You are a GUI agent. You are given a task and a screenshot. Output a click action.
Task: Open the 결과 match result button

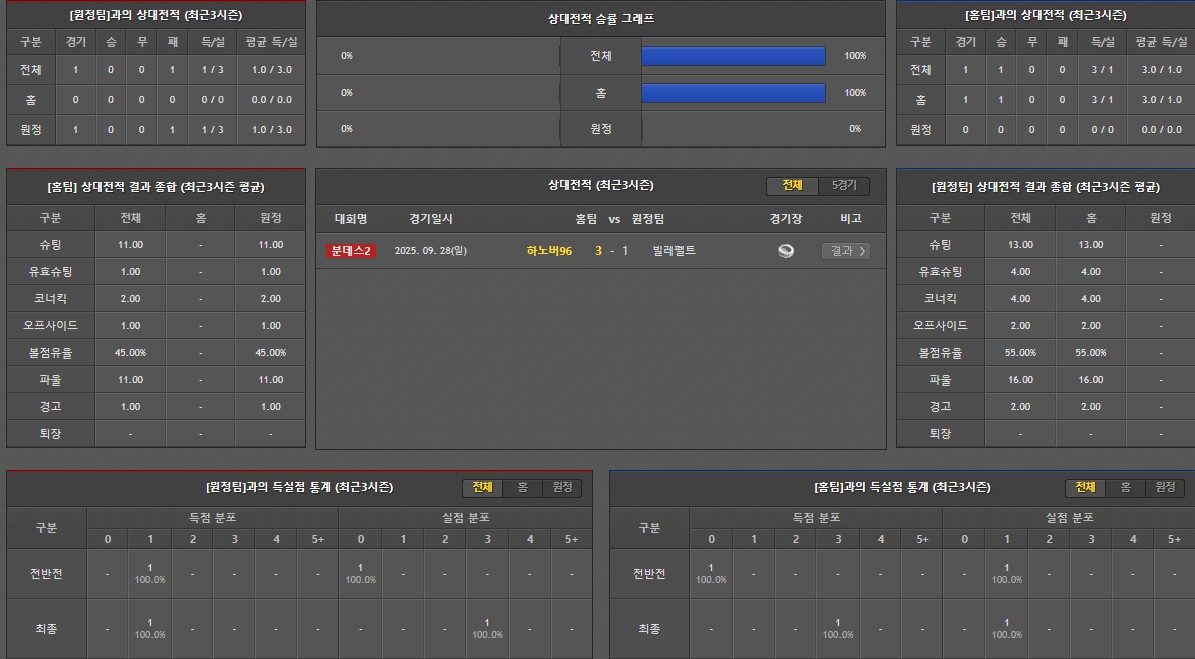(845, 251)
